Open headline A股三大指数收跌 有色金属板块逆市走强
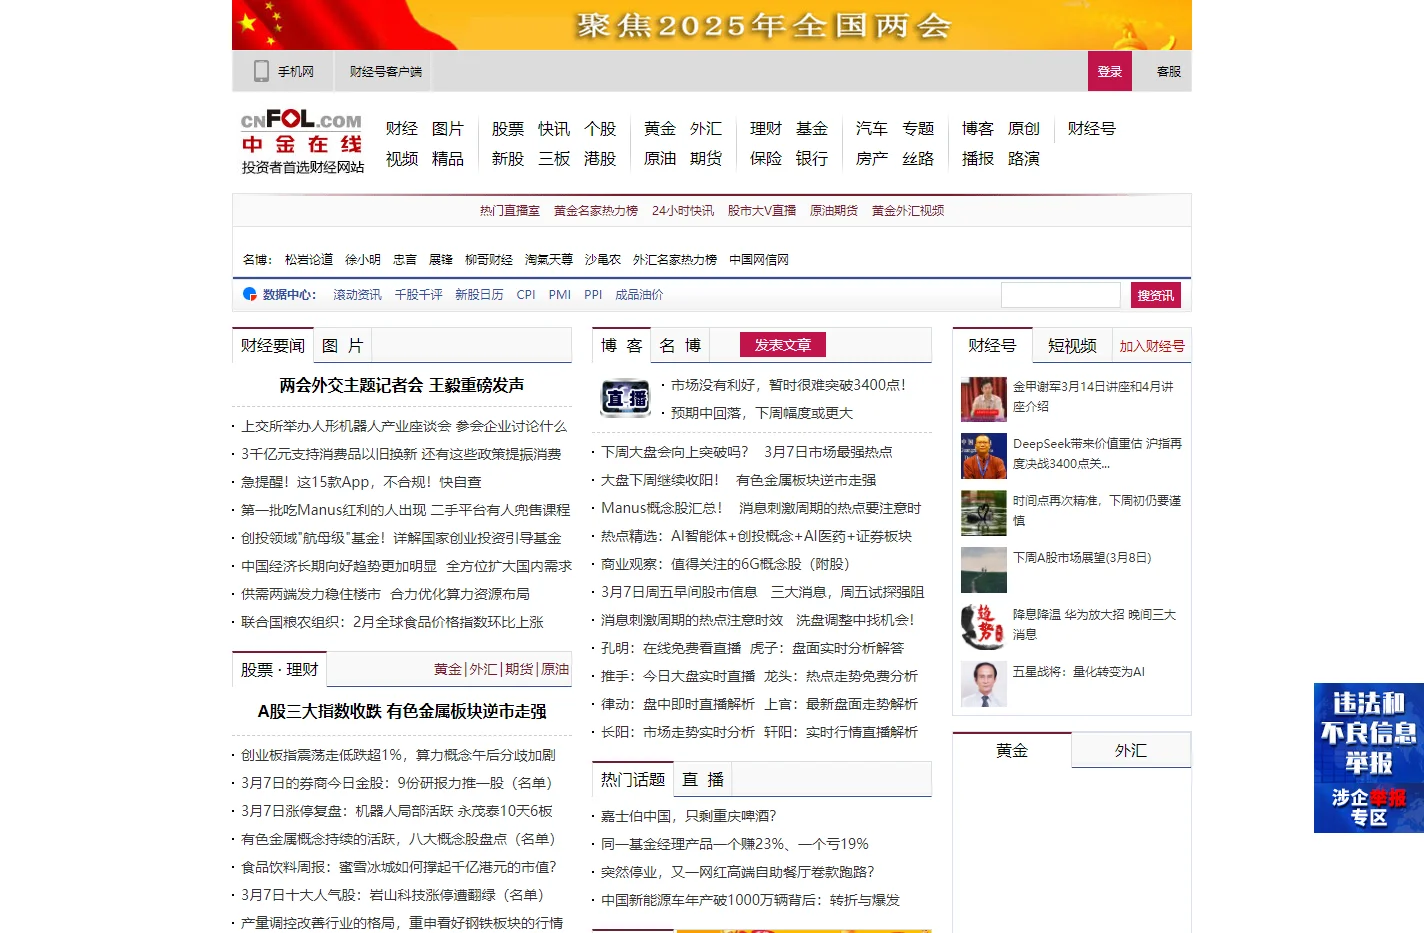Image resolution: width=1424 pixels, height=933 pixels. (402, 711)
